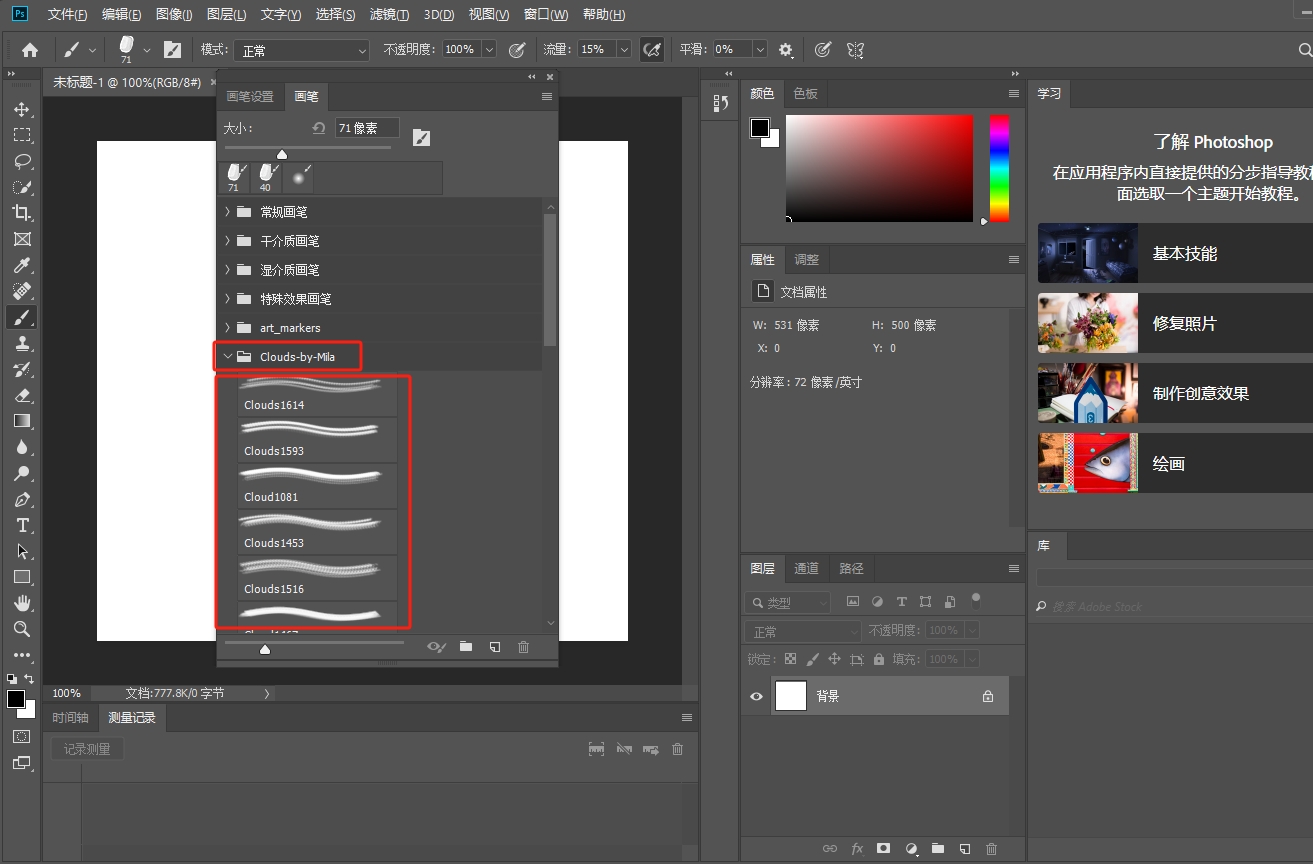Click the foreground color swatch in Color panel
The width and height of the screenshot is (1313, 864).
click(760, 128)
